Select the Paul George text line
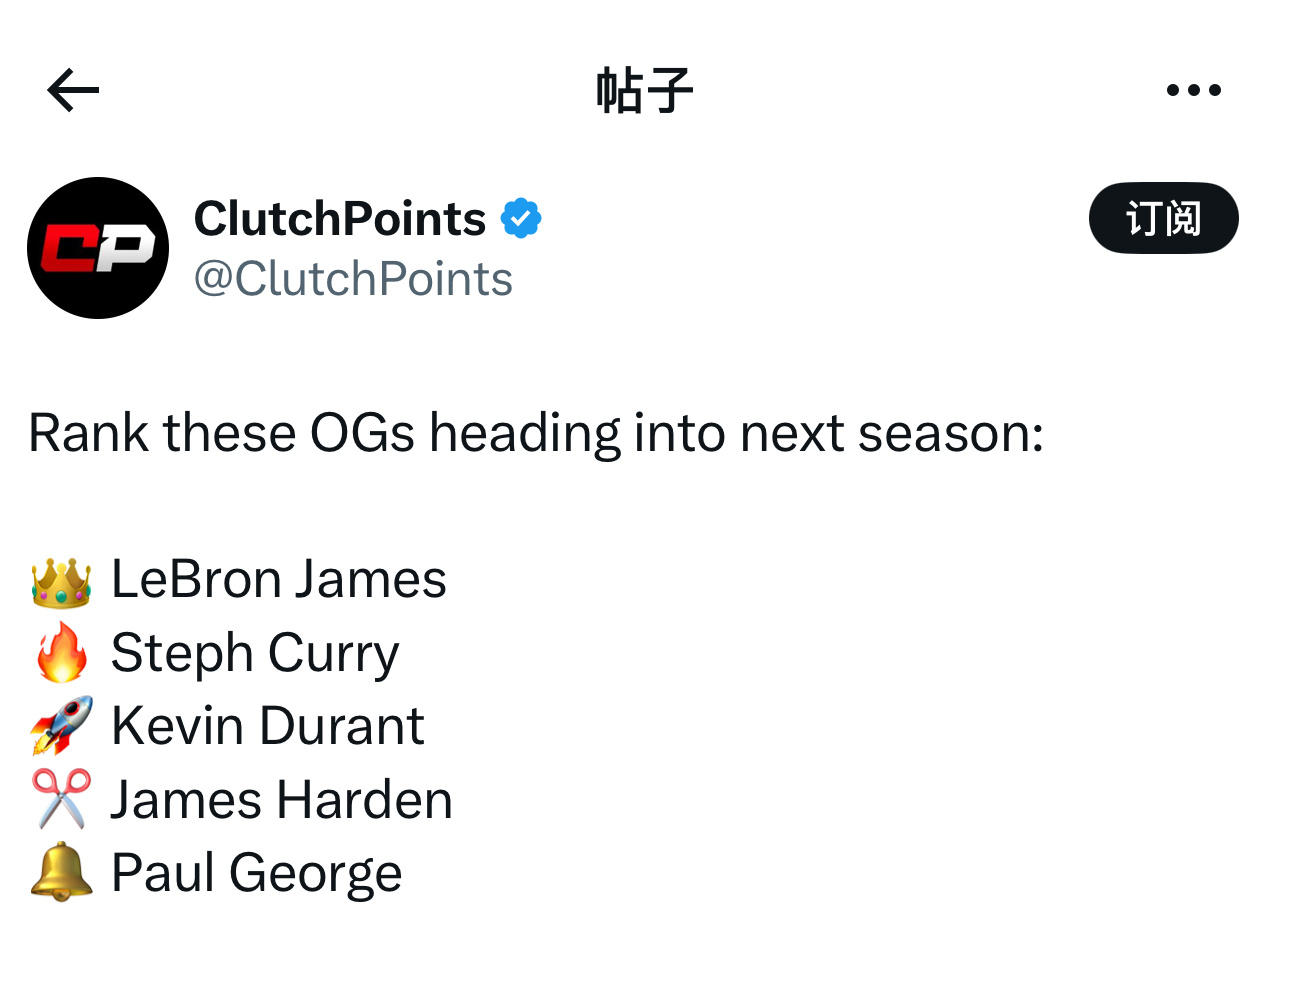 point(256,874)
